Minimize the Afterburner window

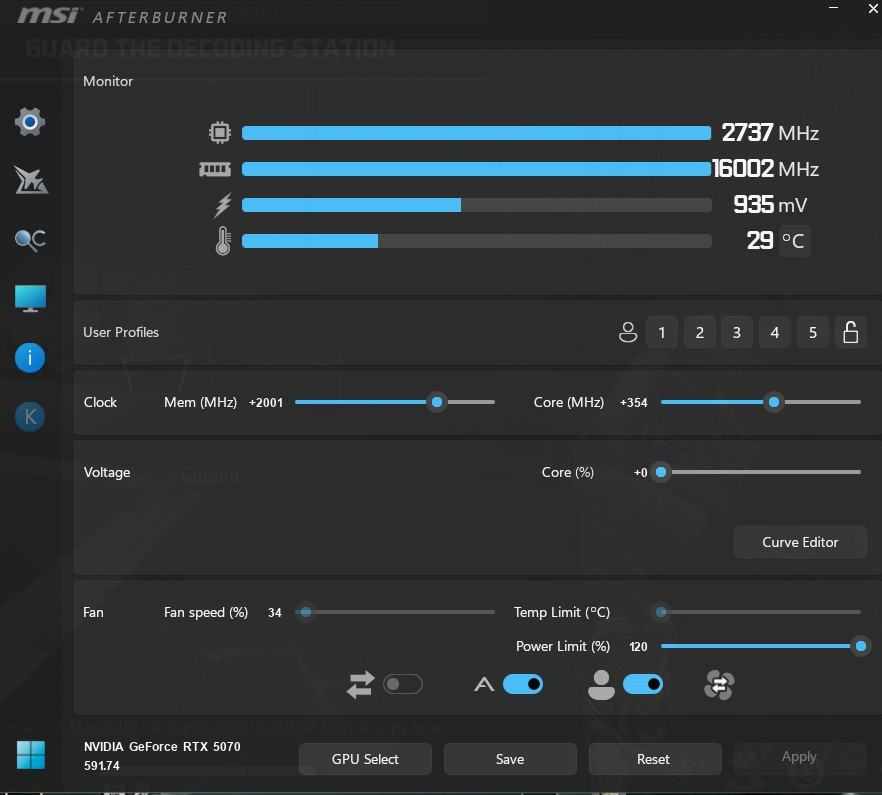click(834, 8)
